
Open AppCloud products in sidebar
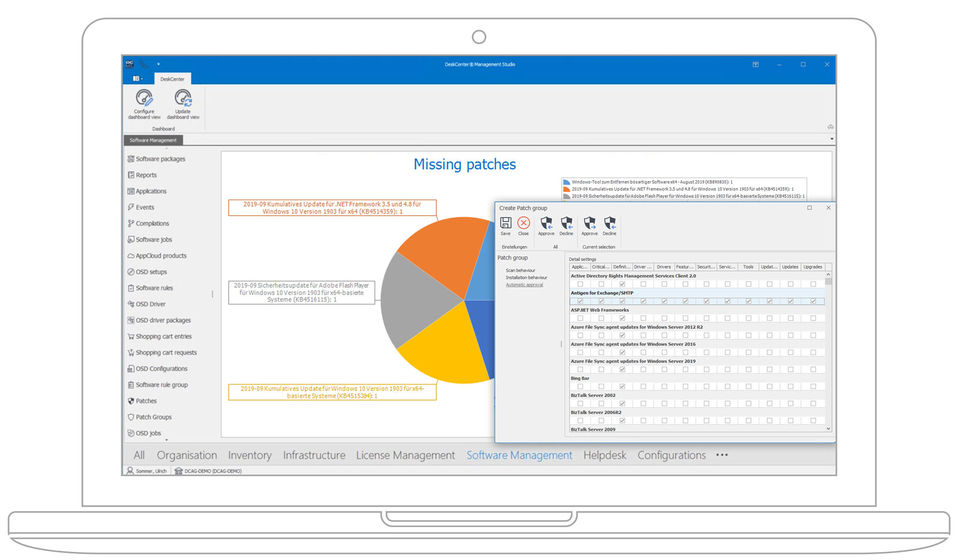pyautogui.click(x=157, y=256)
